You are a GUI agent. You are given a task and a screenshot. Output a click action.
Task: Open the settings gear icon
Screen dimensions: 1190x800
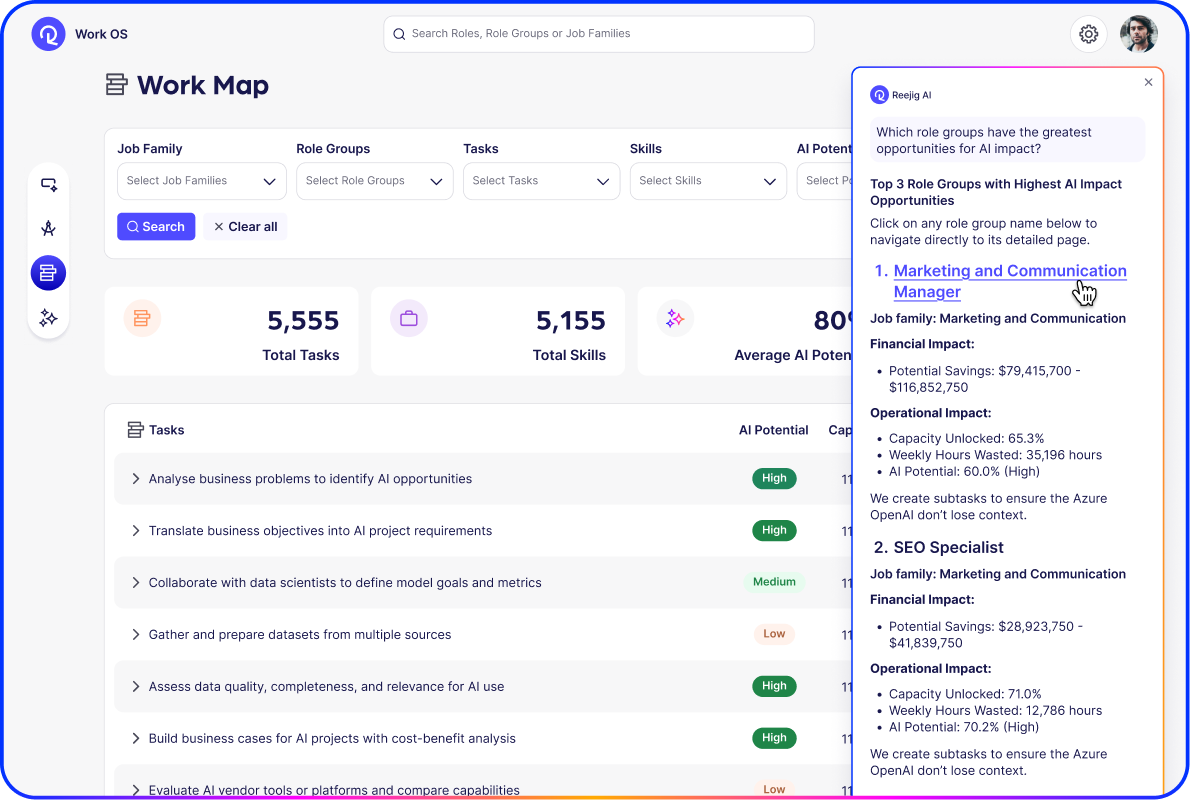click(1088, 34)
